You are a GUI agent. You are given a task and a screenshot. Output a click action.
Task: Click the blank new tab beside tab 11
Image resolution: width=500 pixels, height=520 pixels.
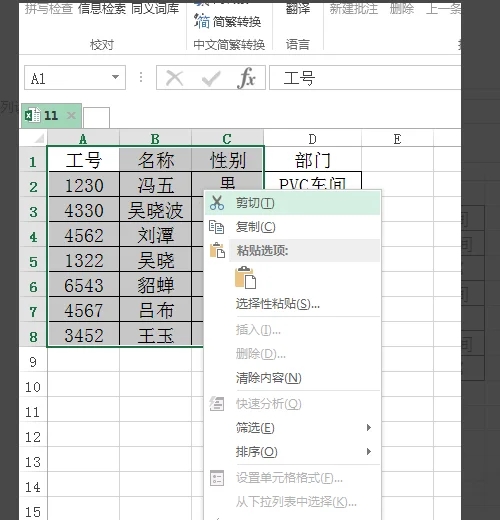96,117
